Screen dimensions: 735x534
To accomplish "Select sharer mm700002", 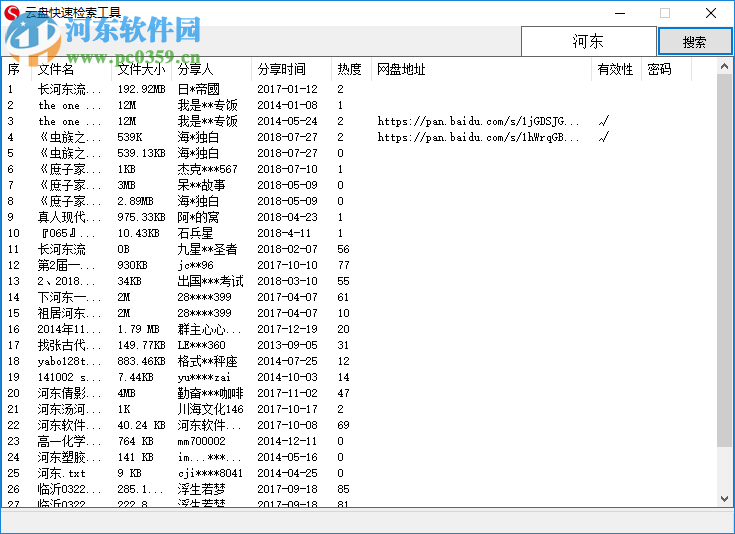I will 202,441.
